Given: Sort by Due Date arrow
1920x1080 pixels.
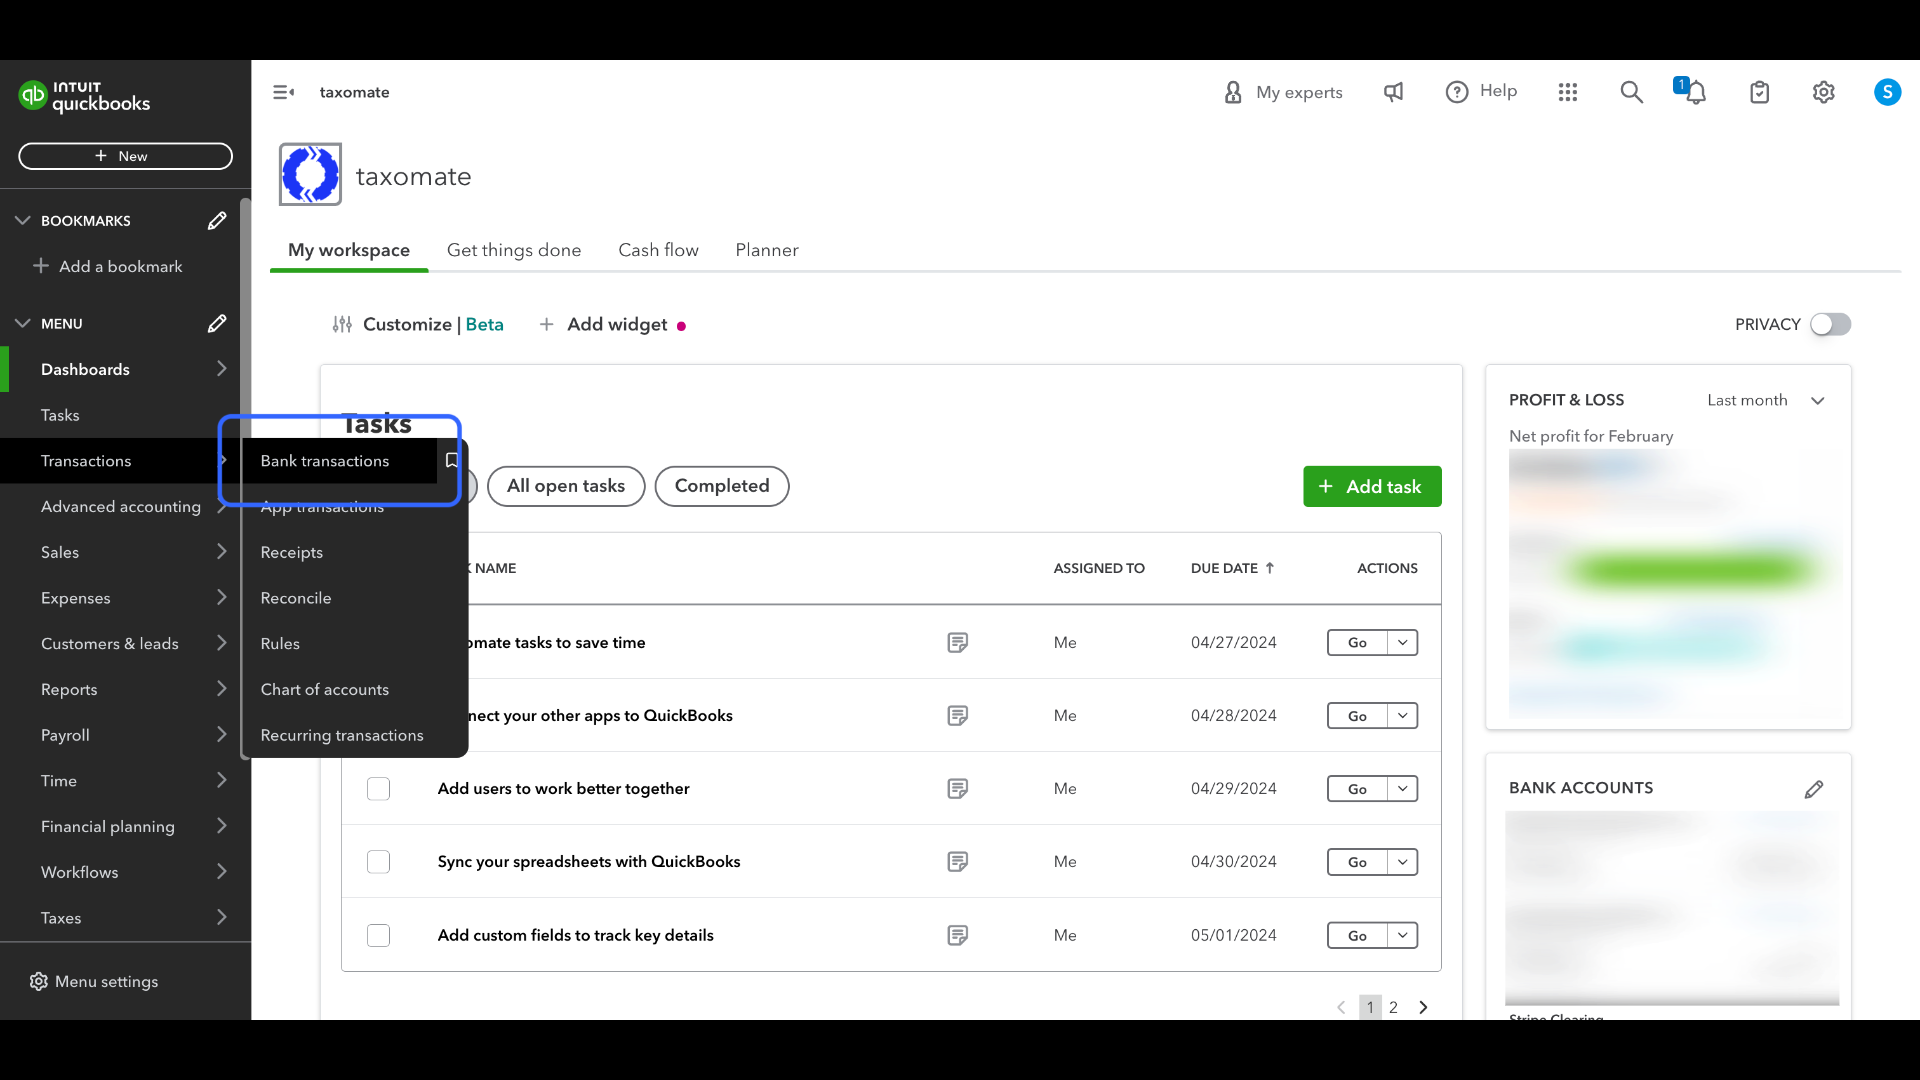Looking at the screenshot, I should tap(1270, 568).
